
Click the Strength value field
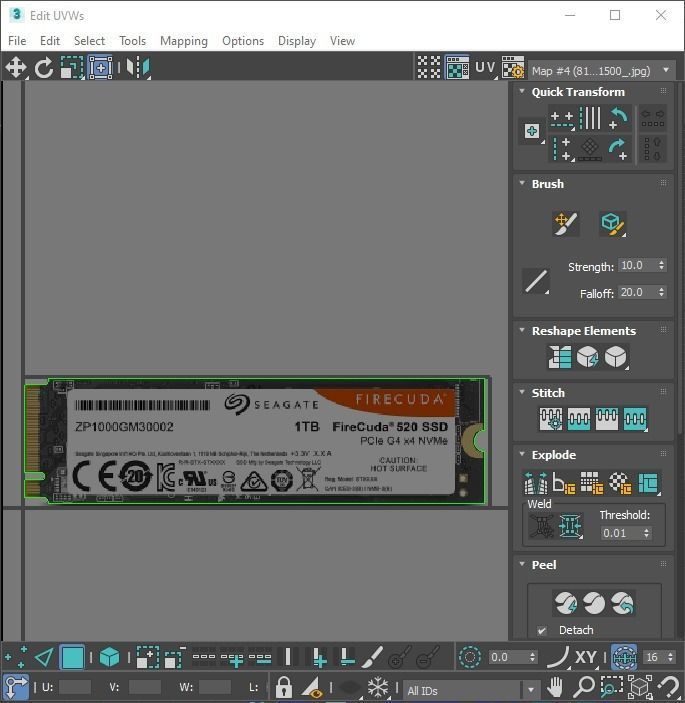pyautogui.click(x=637, y=265)
